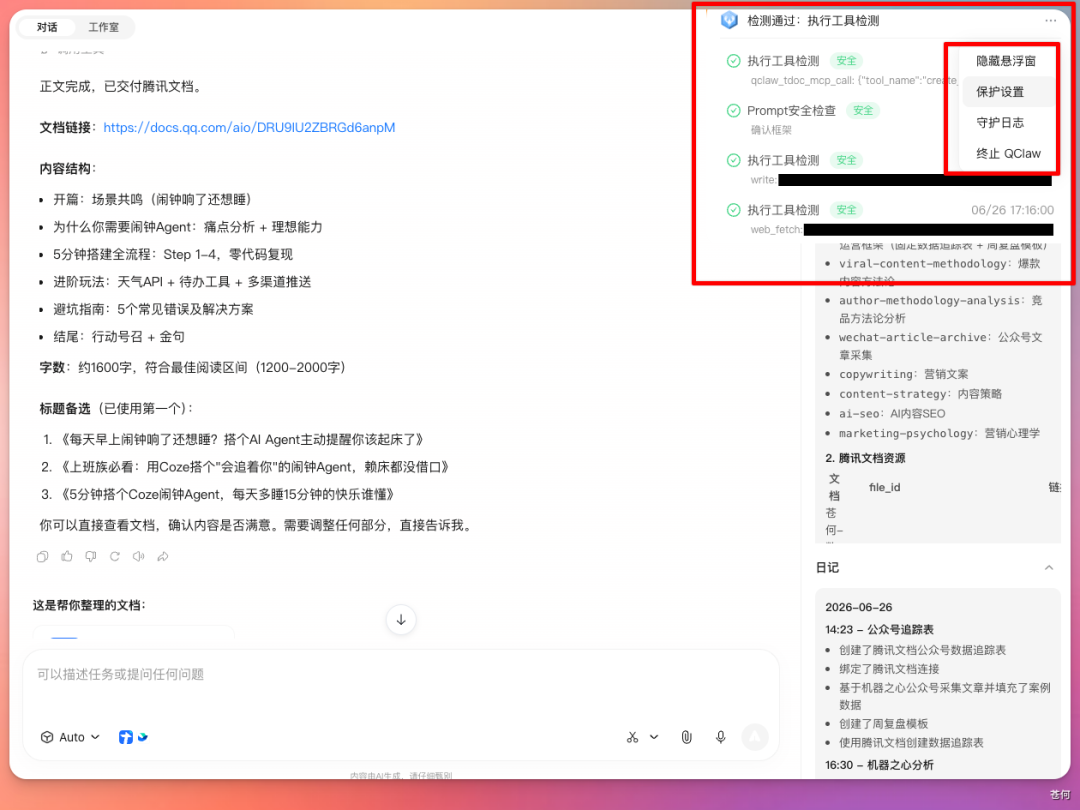
Task: Select the first title option about 闹钟响了还想睡
Action: coord(241,439)
